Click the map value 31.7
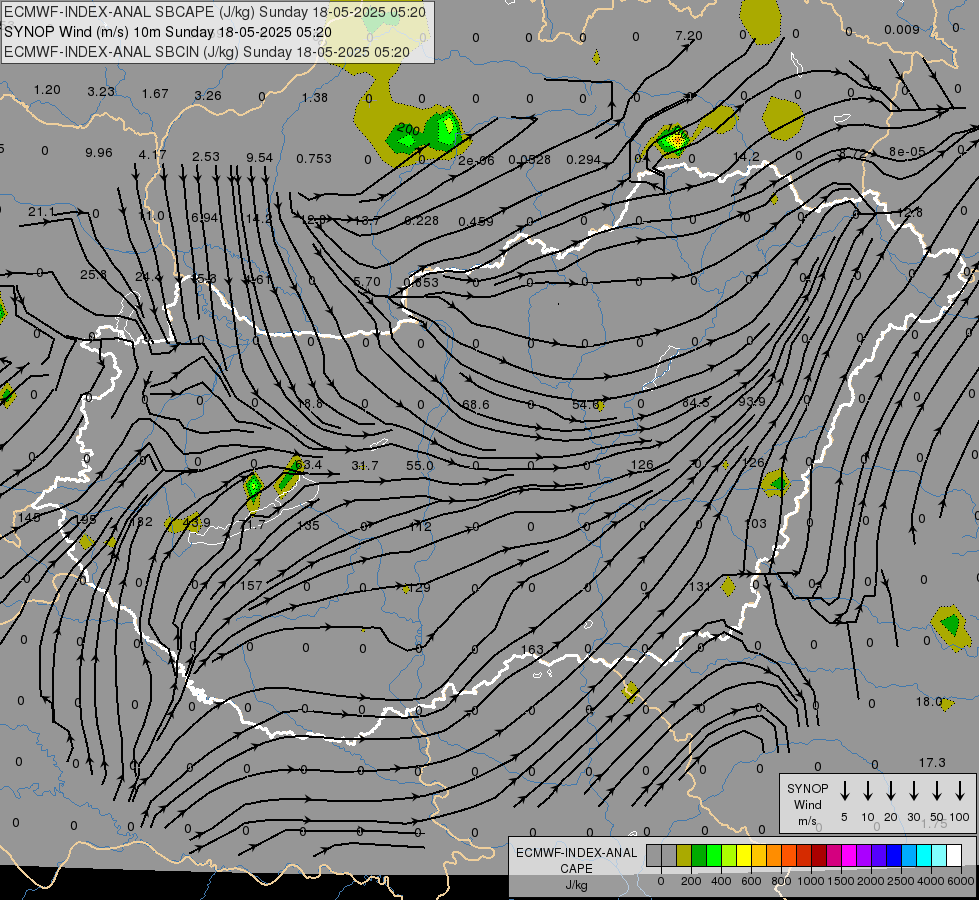Viewport: 979px width, 900px height. tap(365, 465)
